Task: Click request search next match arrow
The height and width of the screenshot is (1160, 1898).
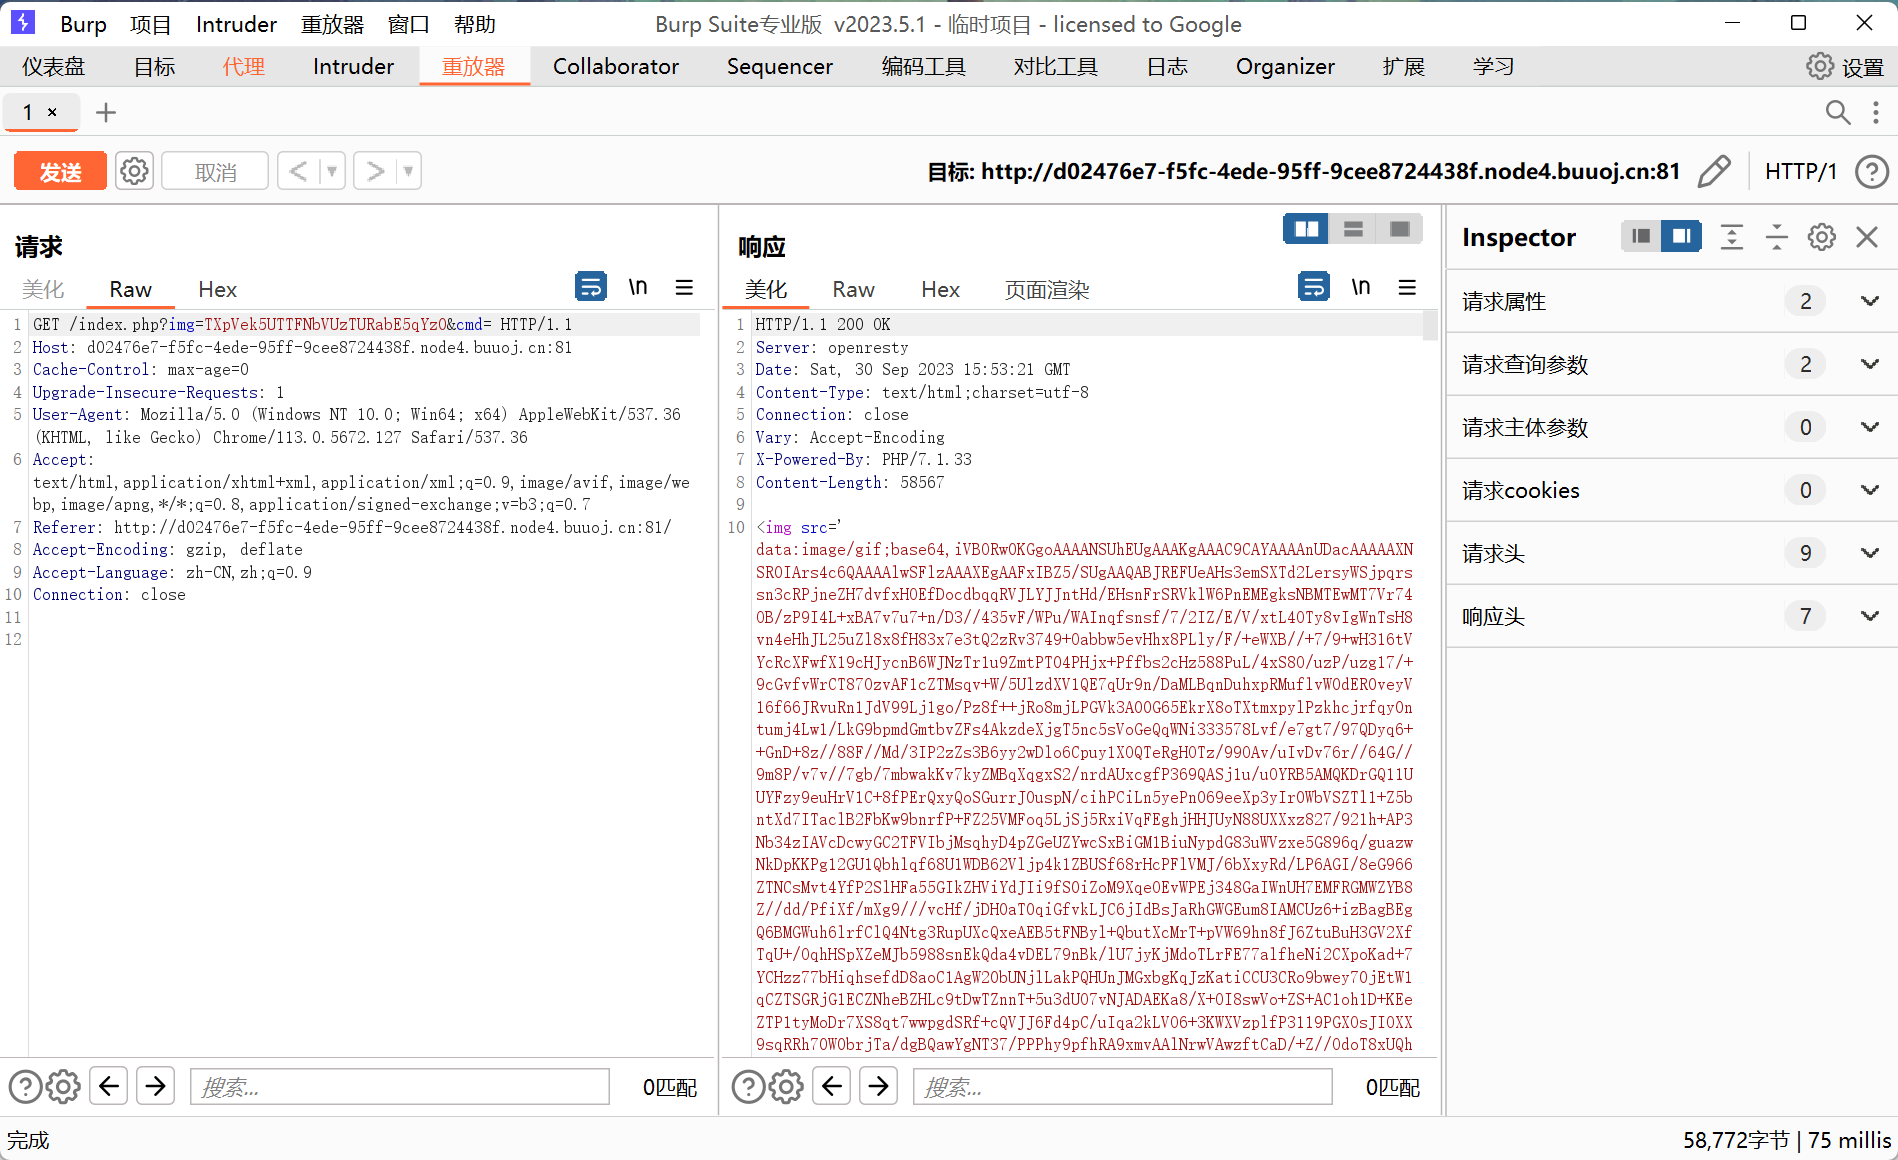Action: tap(156, 1086)
